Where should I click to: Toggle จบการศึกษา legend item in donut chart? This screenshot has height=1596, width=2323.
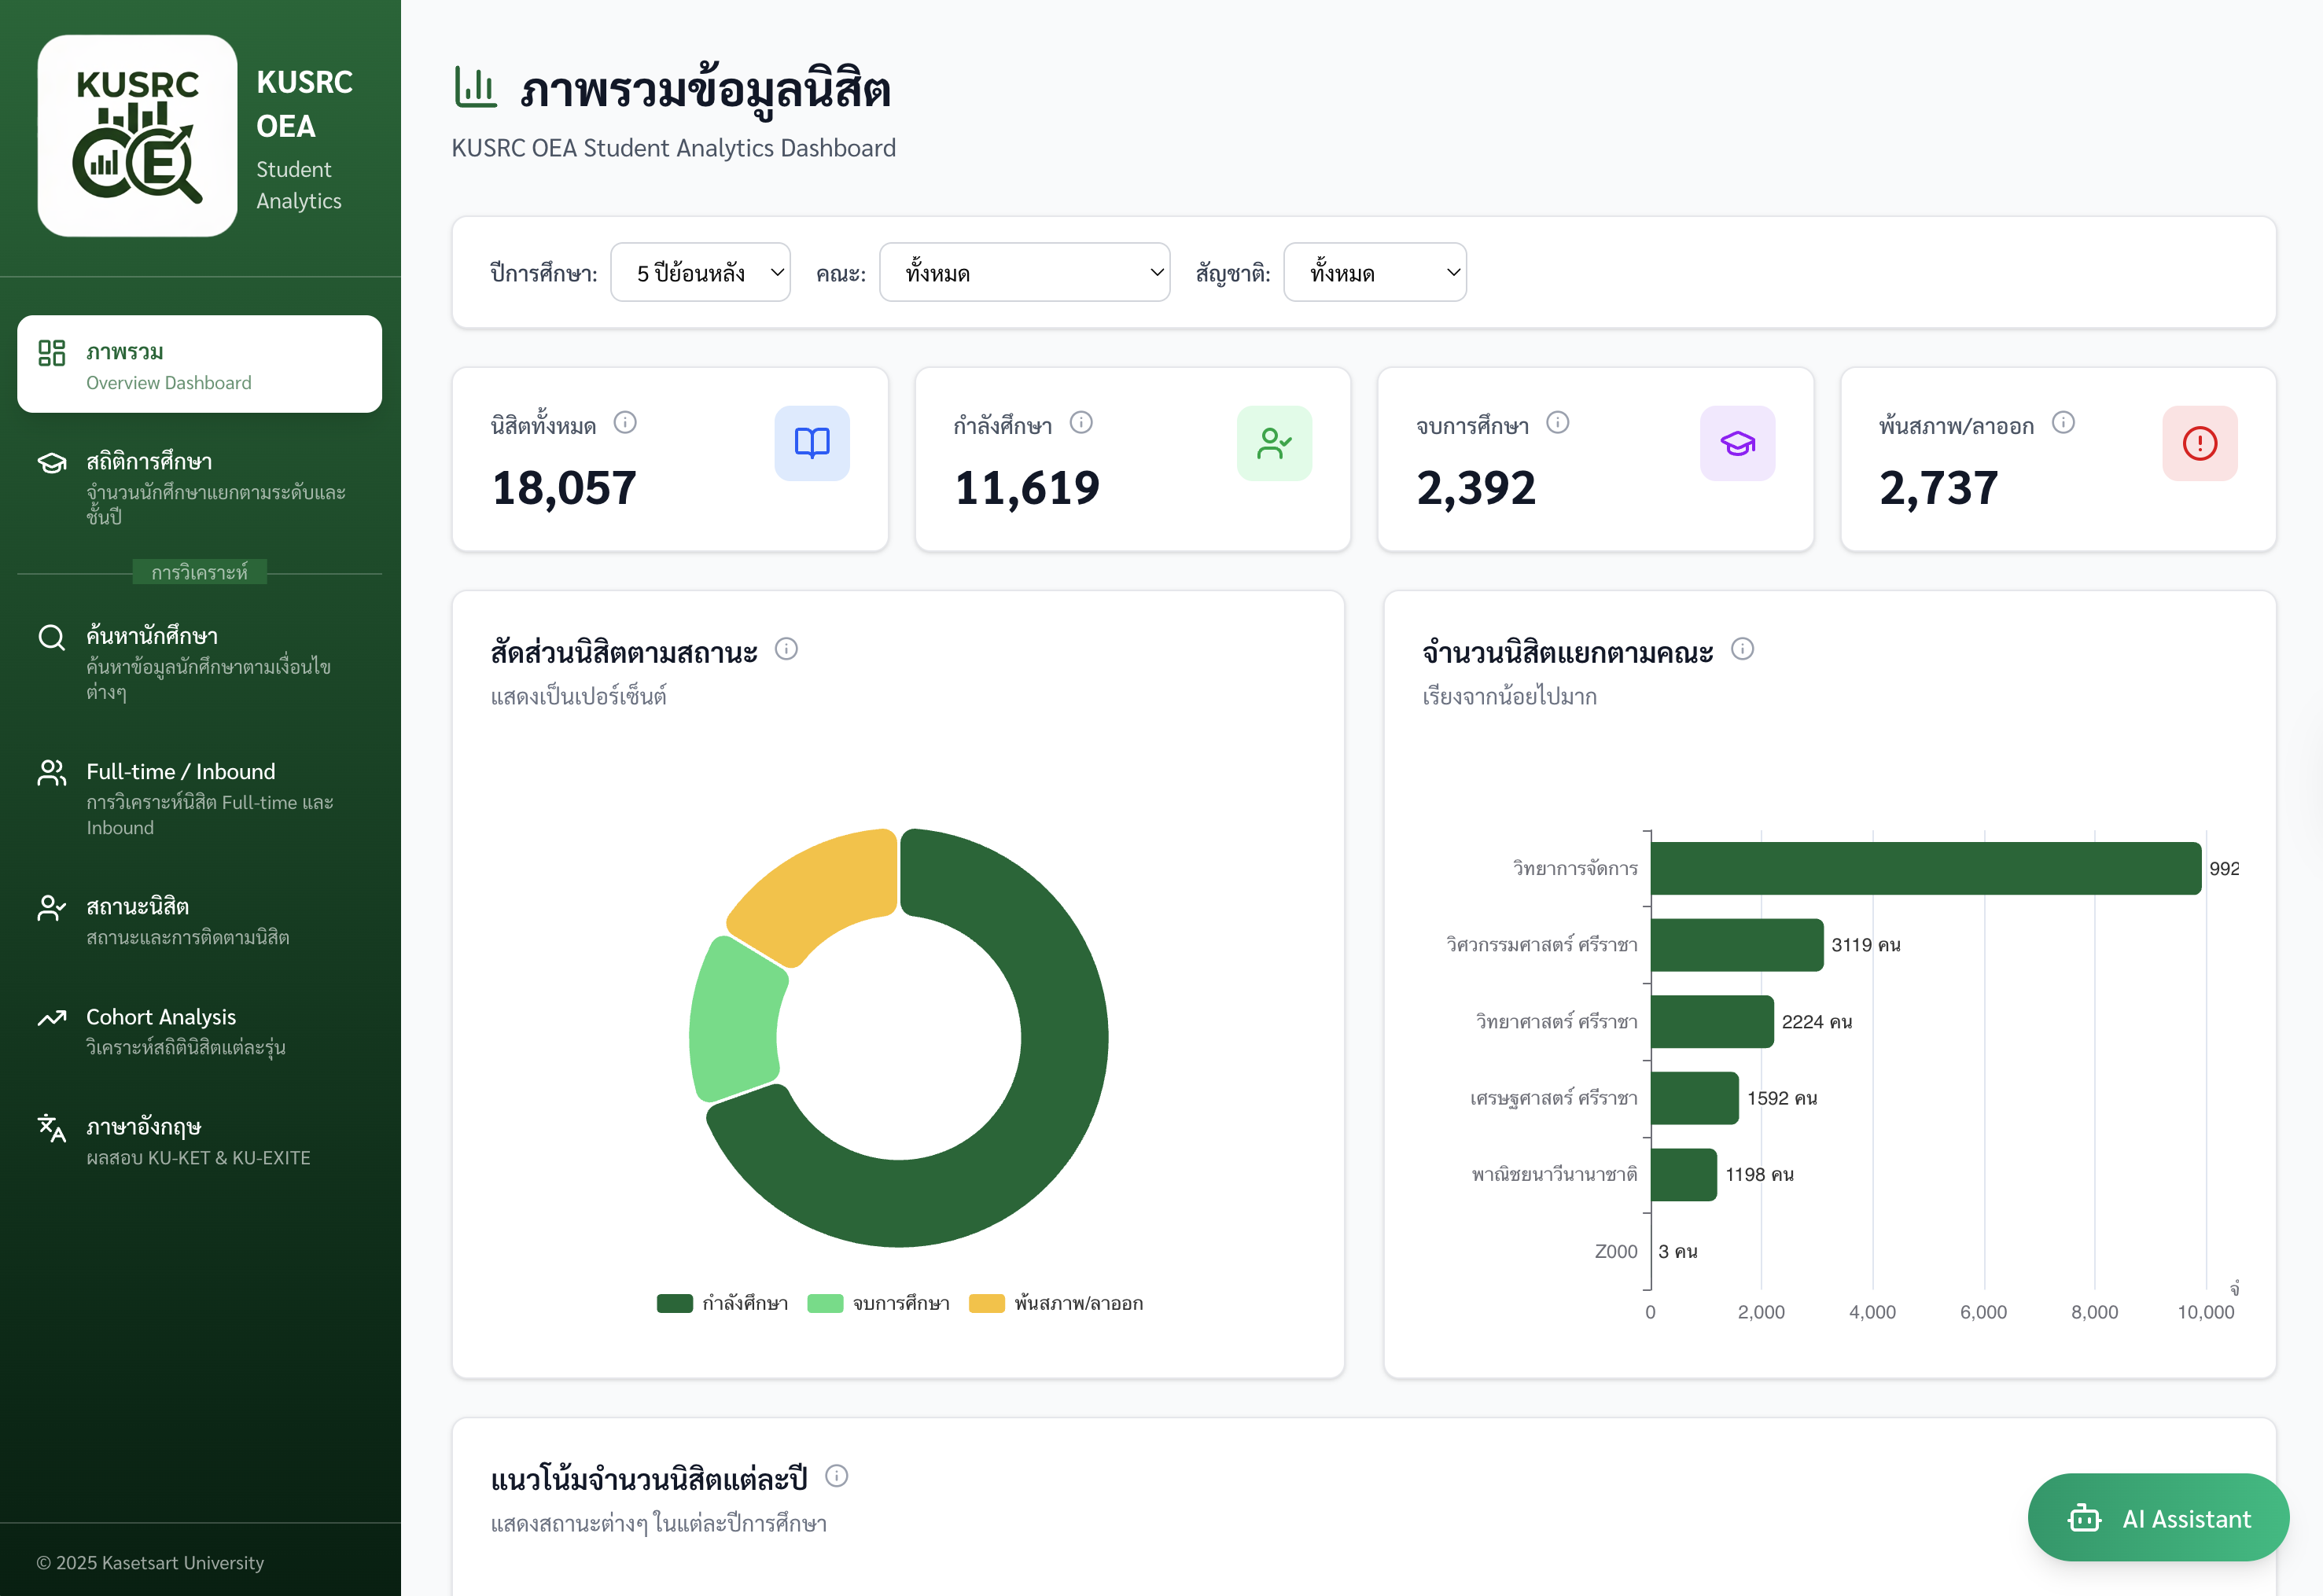click(878, 1304)
